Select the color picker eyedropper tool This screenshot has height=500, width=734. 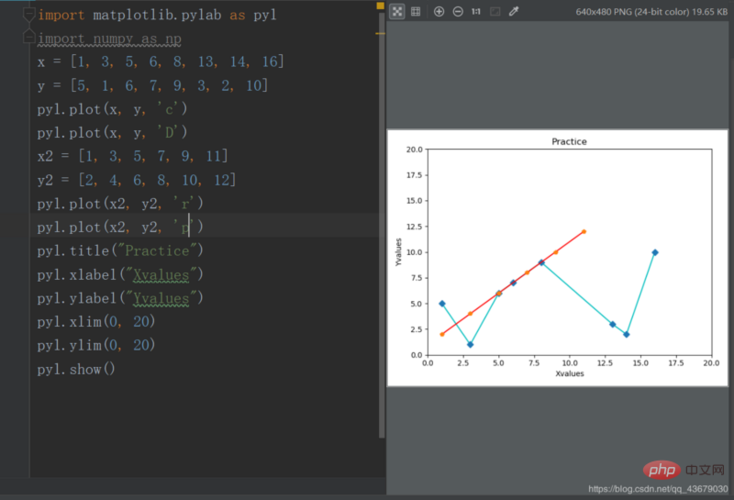tap(514, 12)
